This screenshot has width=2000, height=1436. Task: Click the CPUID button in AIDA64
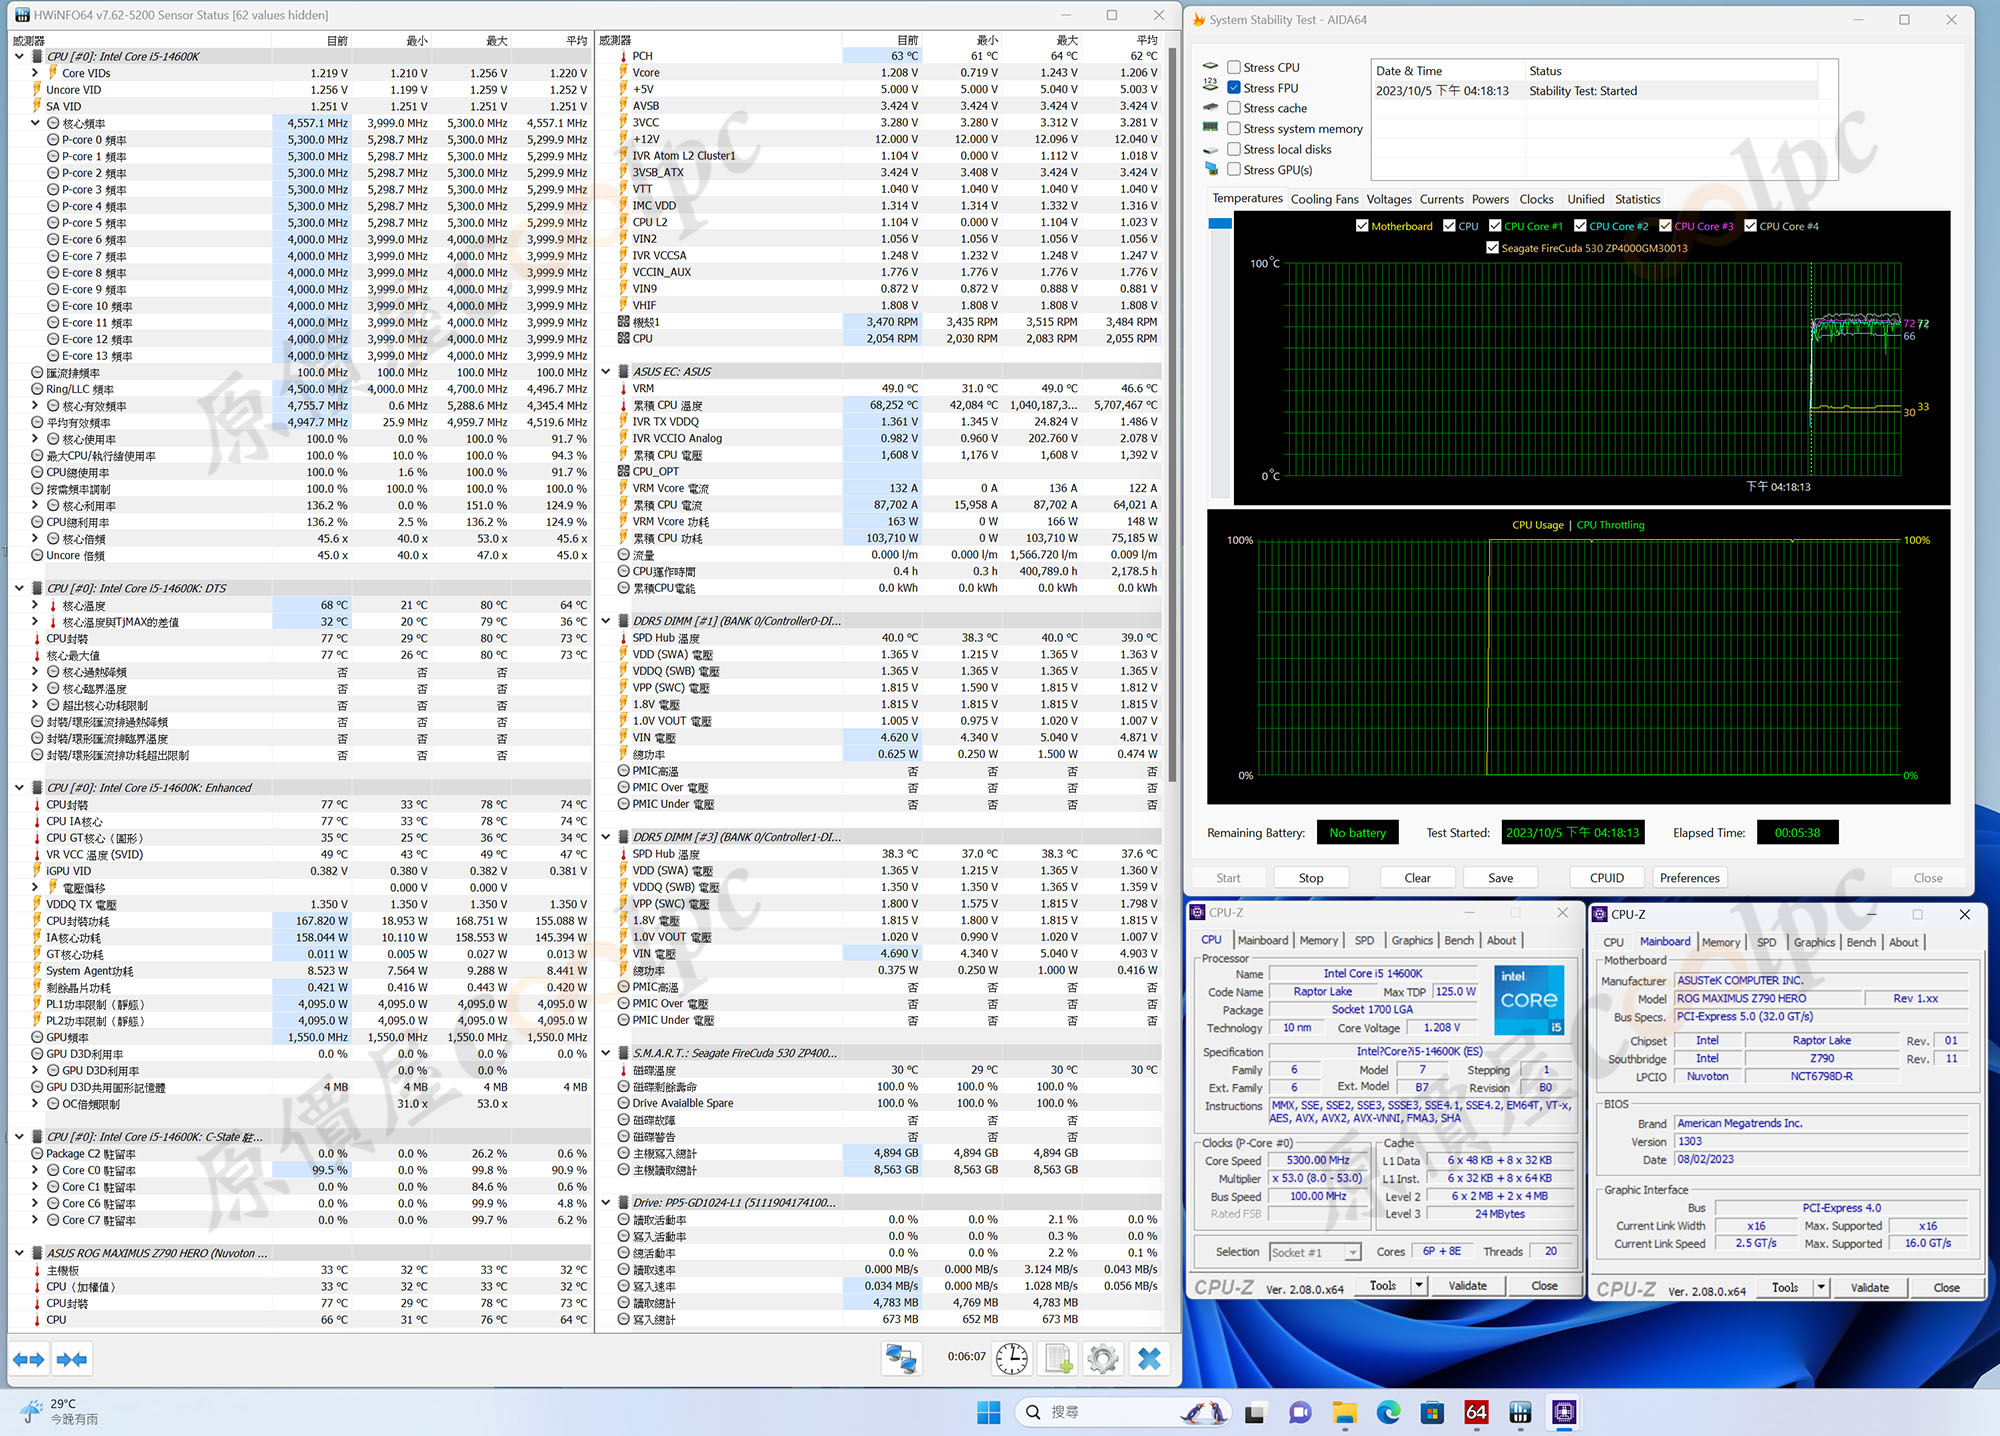pos(1606,878)
